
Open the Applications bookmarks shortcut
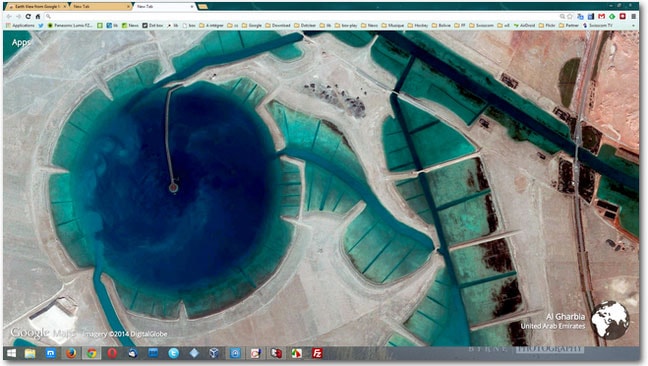20,26
